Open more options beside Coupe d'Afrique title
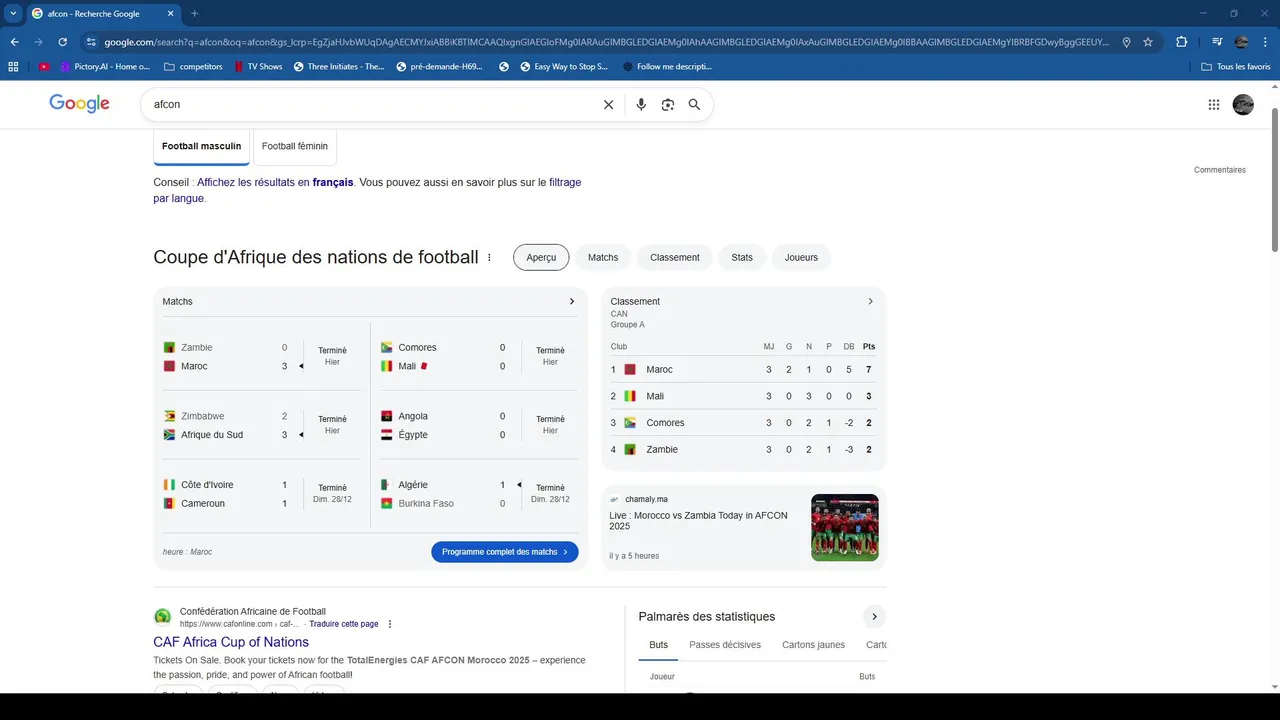The height and width of the screenshot is (720, 1280). pos(489,257)
